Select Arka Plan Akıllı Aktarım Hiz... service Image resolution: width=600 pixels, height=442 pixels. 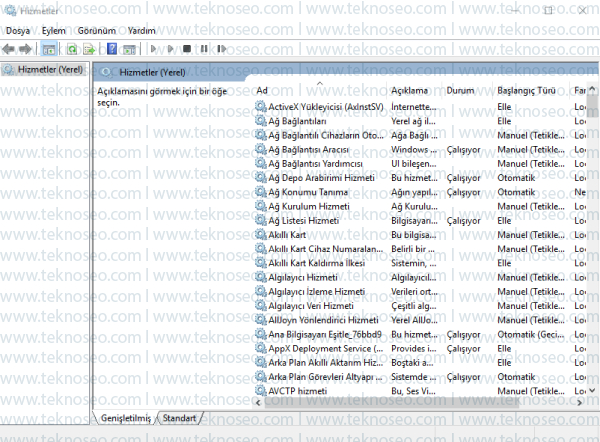[326, 363]
